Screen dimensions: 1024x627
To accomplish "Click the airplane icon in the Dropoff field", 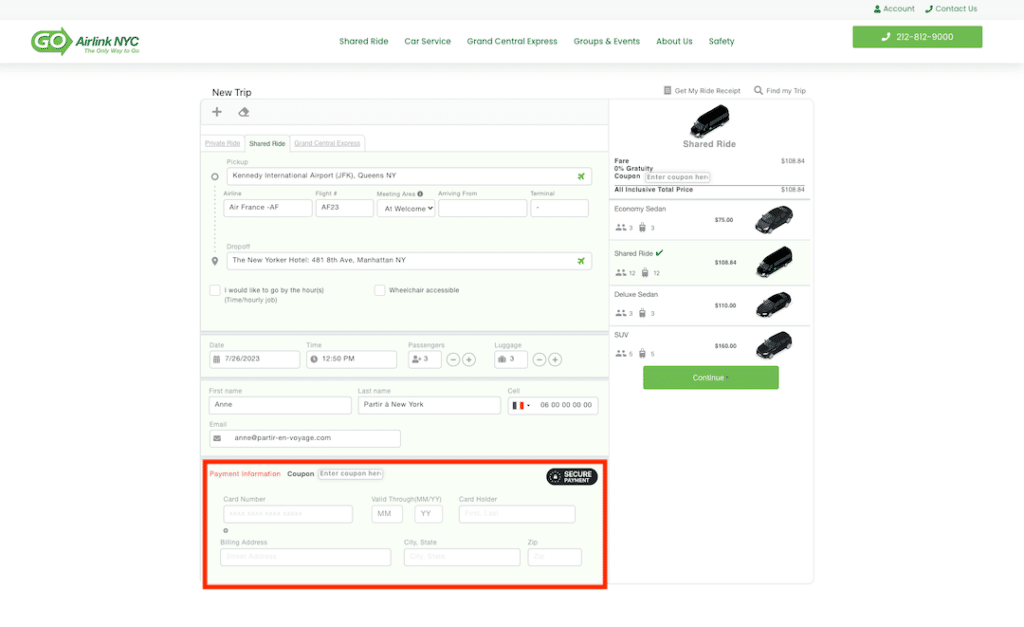I will click(x=581, y=261).
